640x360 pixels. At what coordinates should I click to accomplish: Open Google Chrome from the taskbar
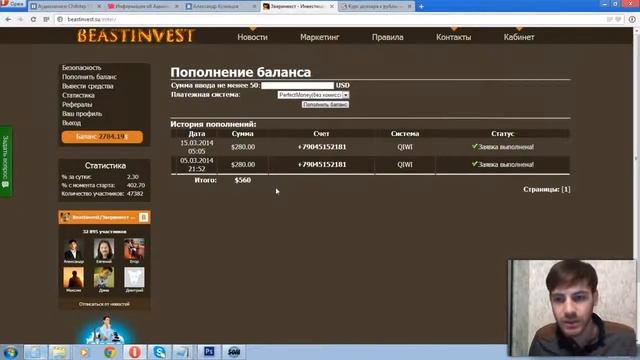point(109,352)
